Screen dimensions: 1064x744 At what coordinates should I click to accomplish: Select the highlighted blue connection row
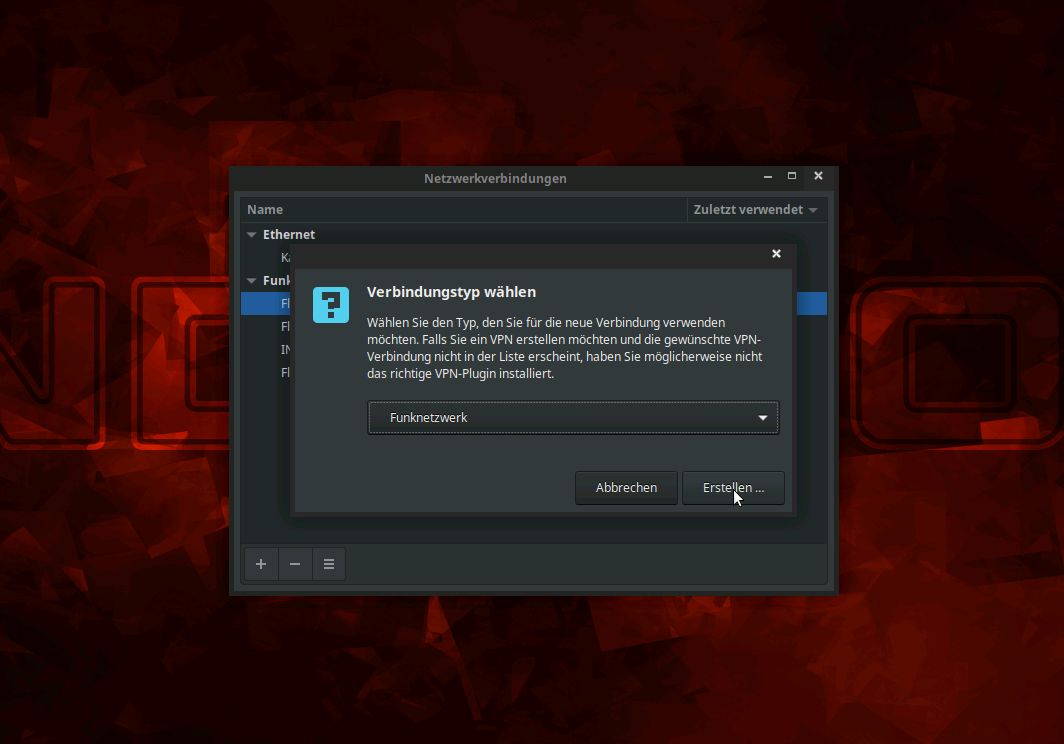click(812, 303)
